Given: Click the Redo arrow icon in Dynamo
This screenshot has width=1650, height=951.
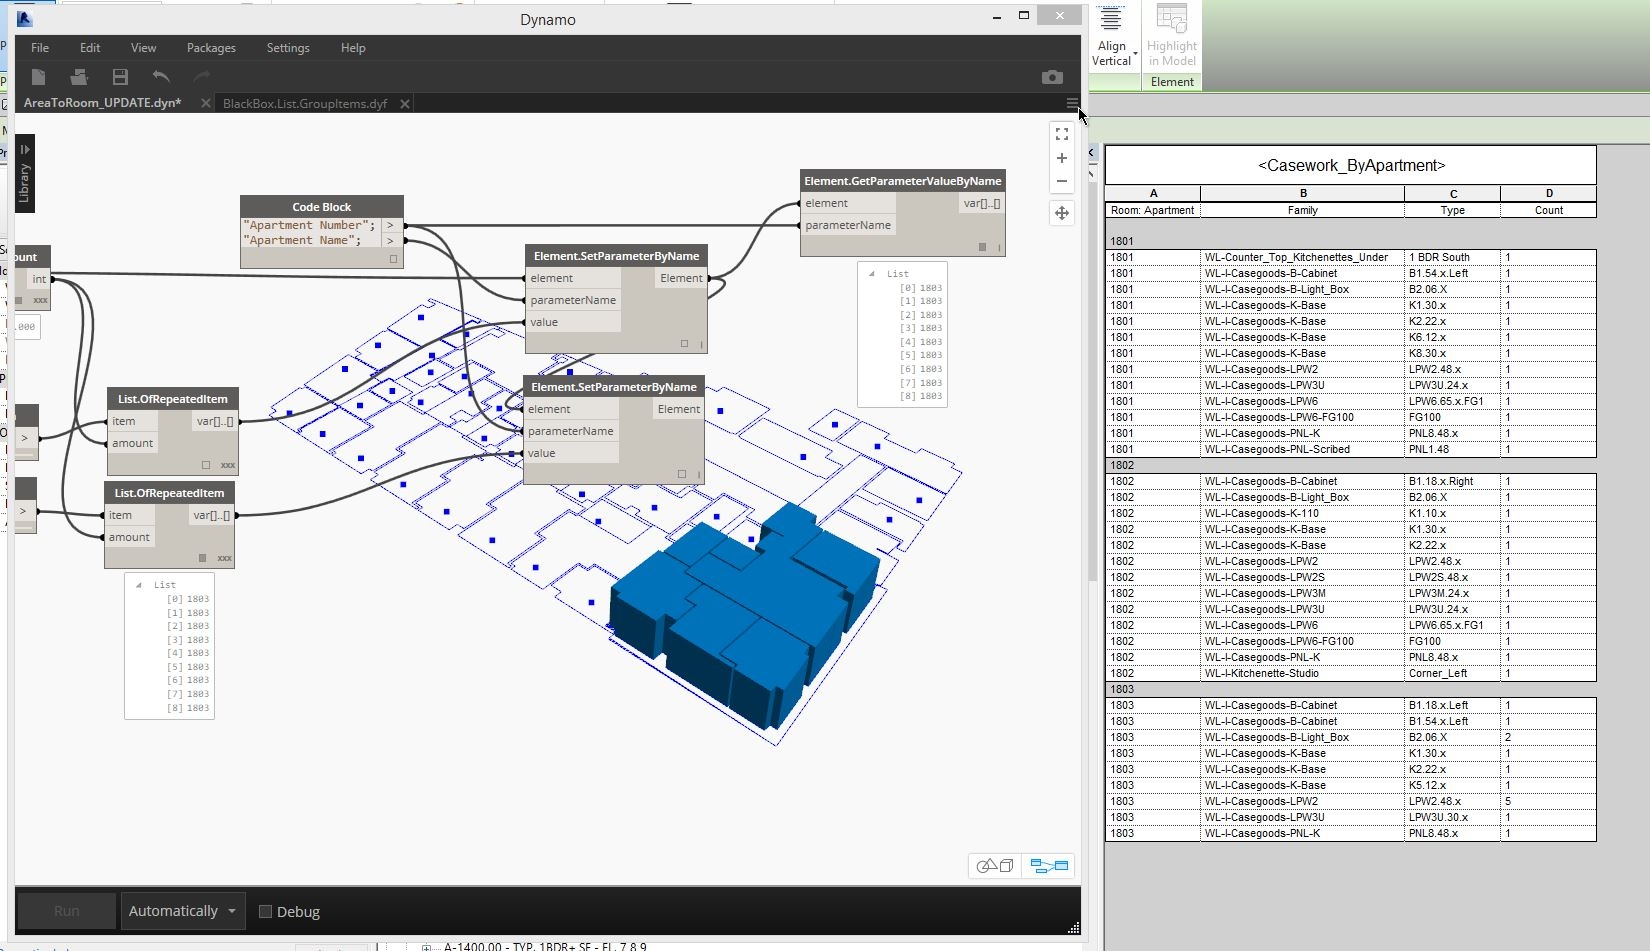Looking at the screenshot, I should click(x=201, y=77).
